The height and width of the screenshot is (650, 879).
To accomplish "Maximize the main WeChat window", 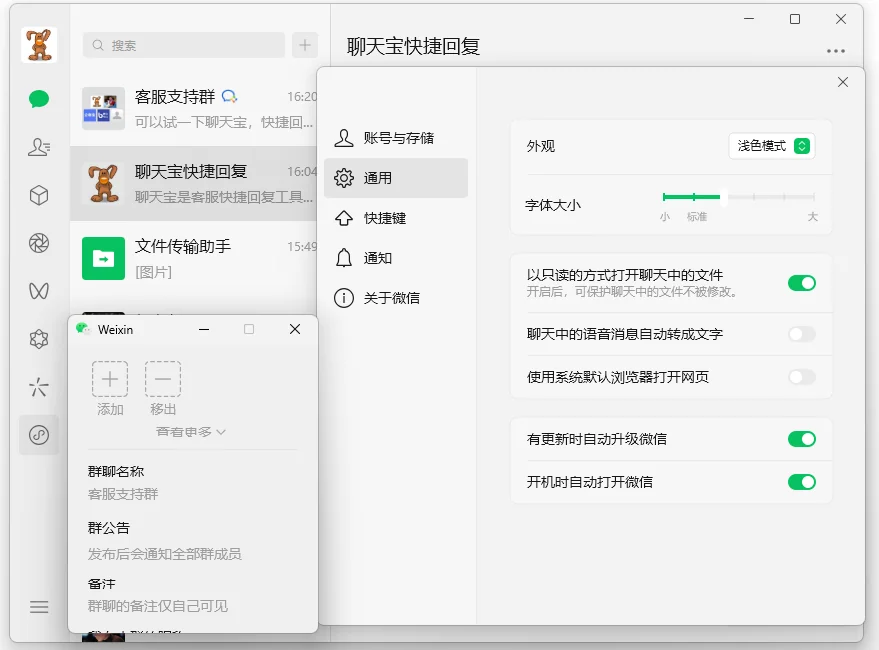I will [794, 19].
